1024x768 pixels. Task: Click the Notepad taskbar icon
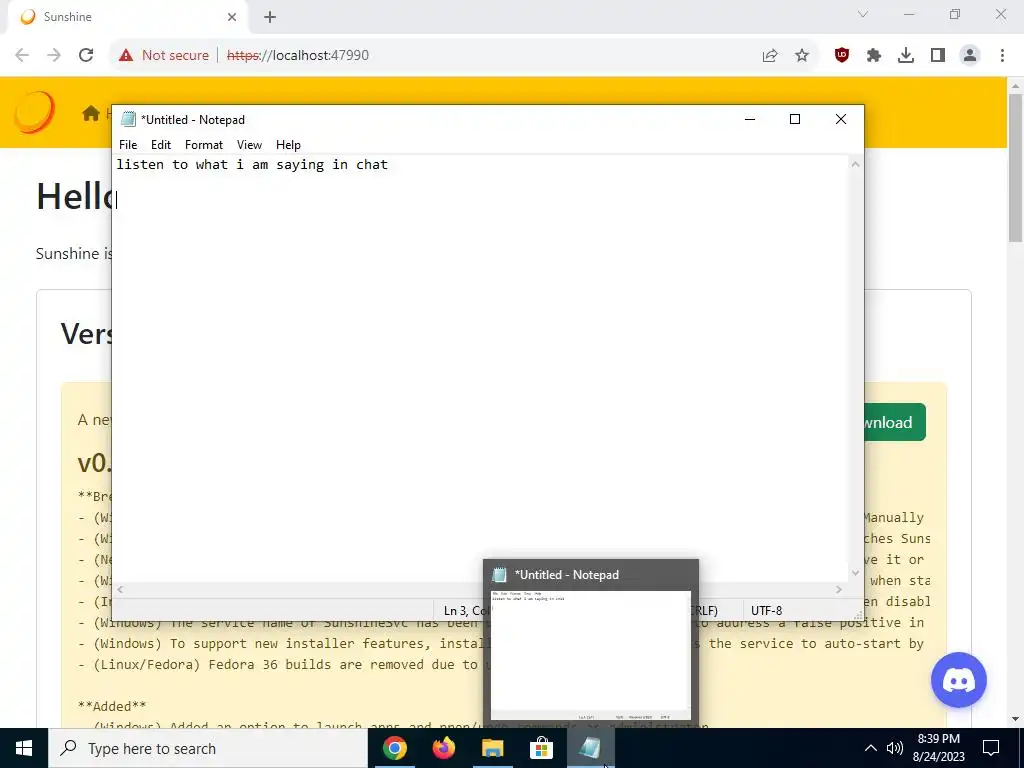(590, 748)
